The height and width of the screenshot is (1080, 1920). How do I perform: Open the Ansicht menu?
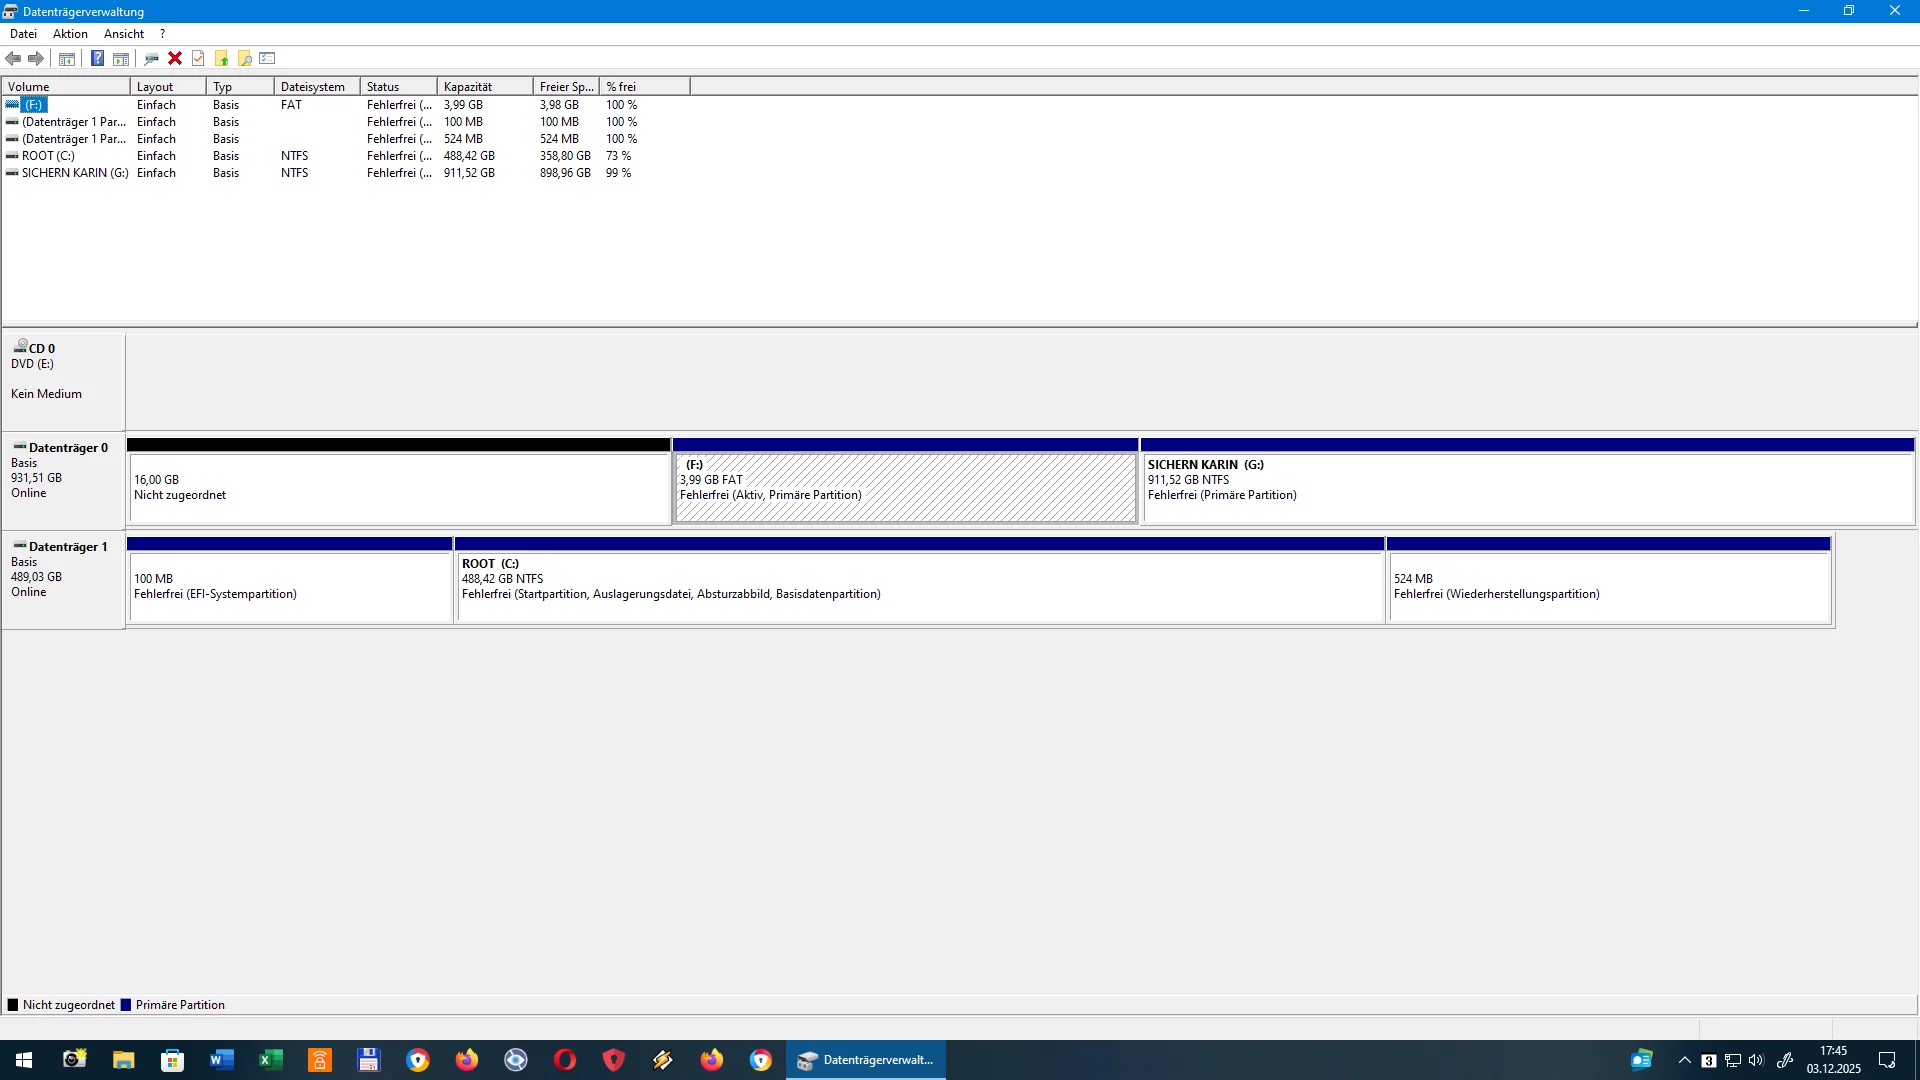[x=123, y=33]
